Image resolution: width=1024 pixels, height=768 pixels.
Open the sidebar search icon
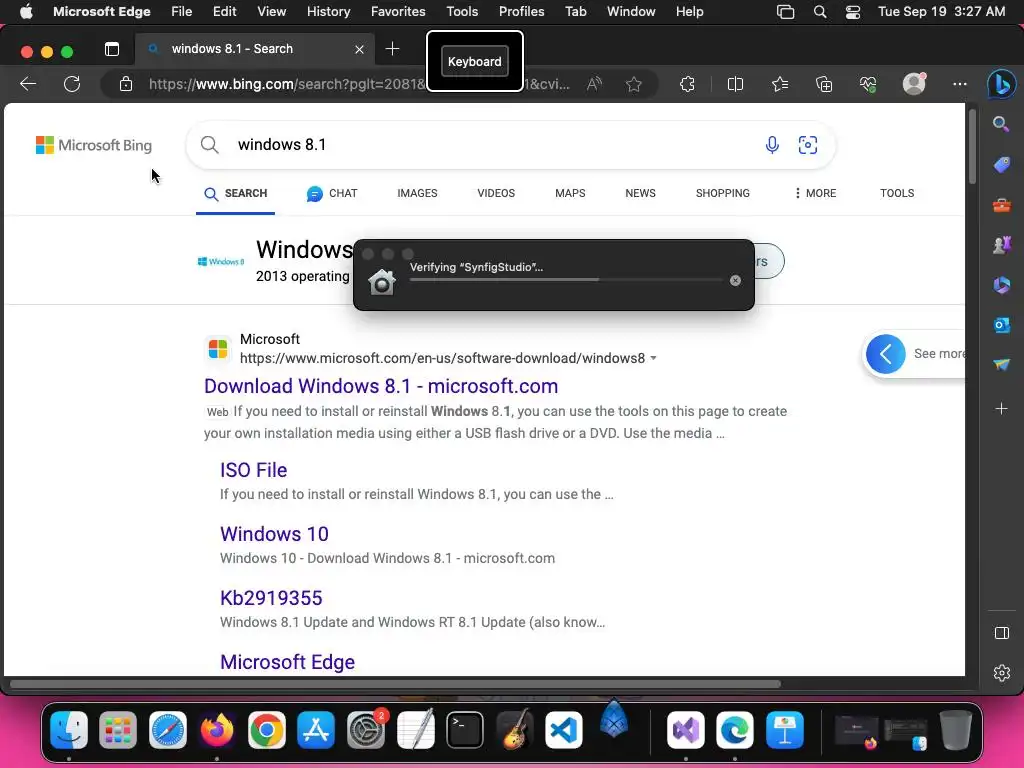(1001, 124)
